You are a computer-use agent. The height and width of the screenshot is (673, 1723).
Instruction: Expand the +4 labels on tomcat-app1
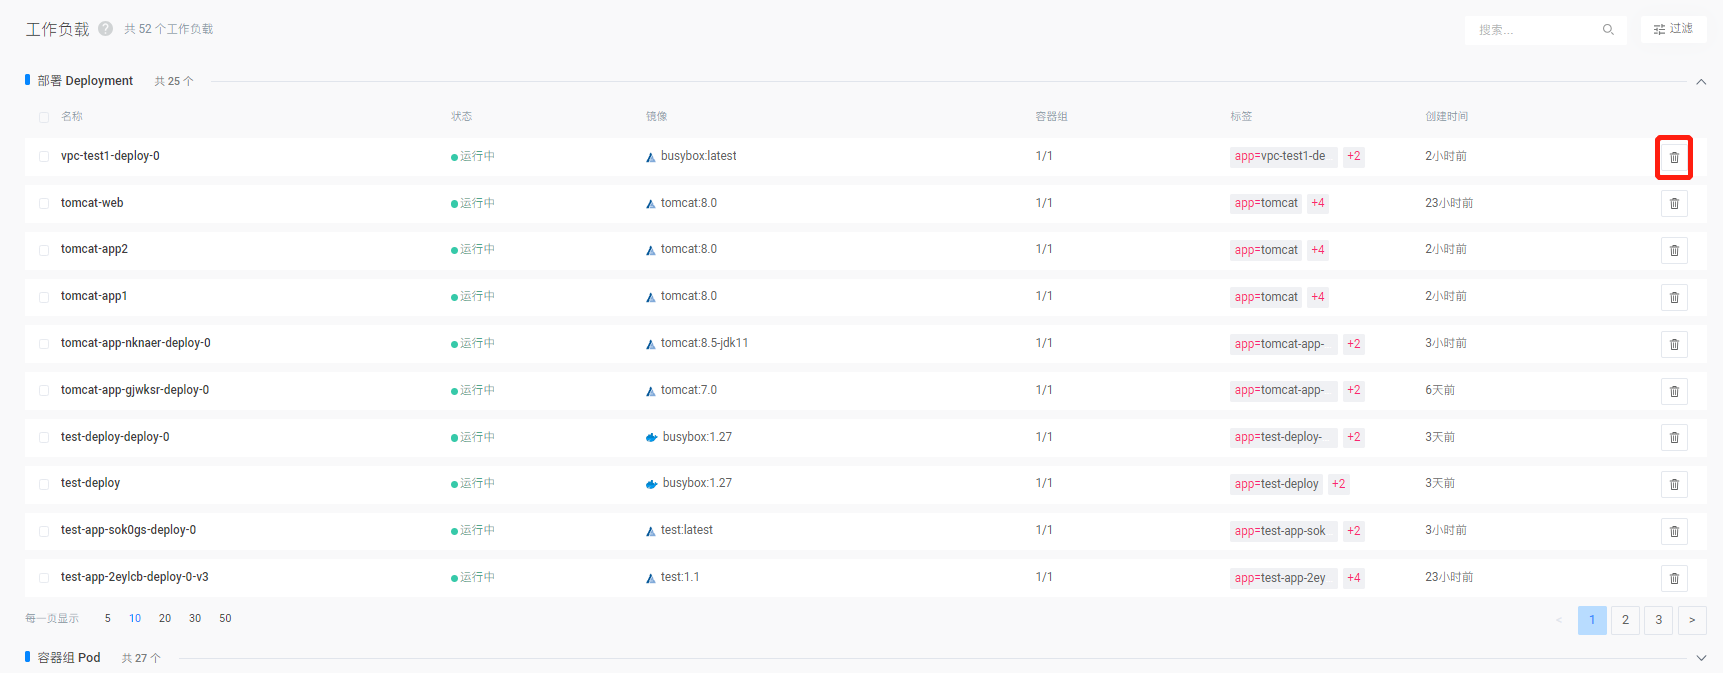tap(1318, 297)
